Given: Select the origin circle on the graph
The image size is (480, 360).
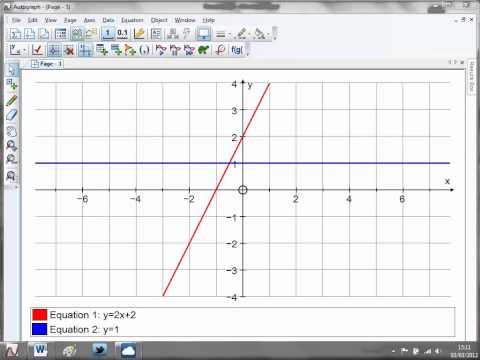Looking at the screenshot, I should [x=243, y=190].
